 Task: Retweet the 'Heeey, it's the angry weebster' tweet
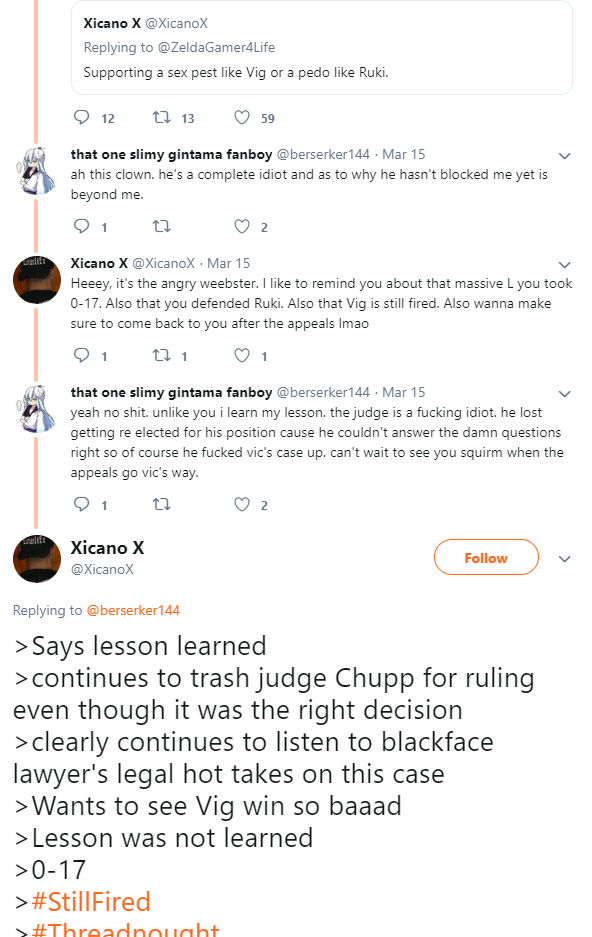pyautogui.click(x=162, y=356)
